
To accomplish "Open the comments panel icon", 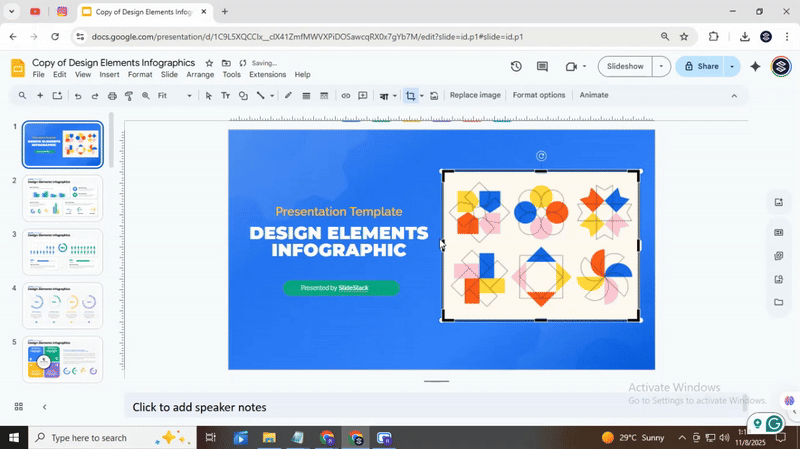I will [542, 67].
